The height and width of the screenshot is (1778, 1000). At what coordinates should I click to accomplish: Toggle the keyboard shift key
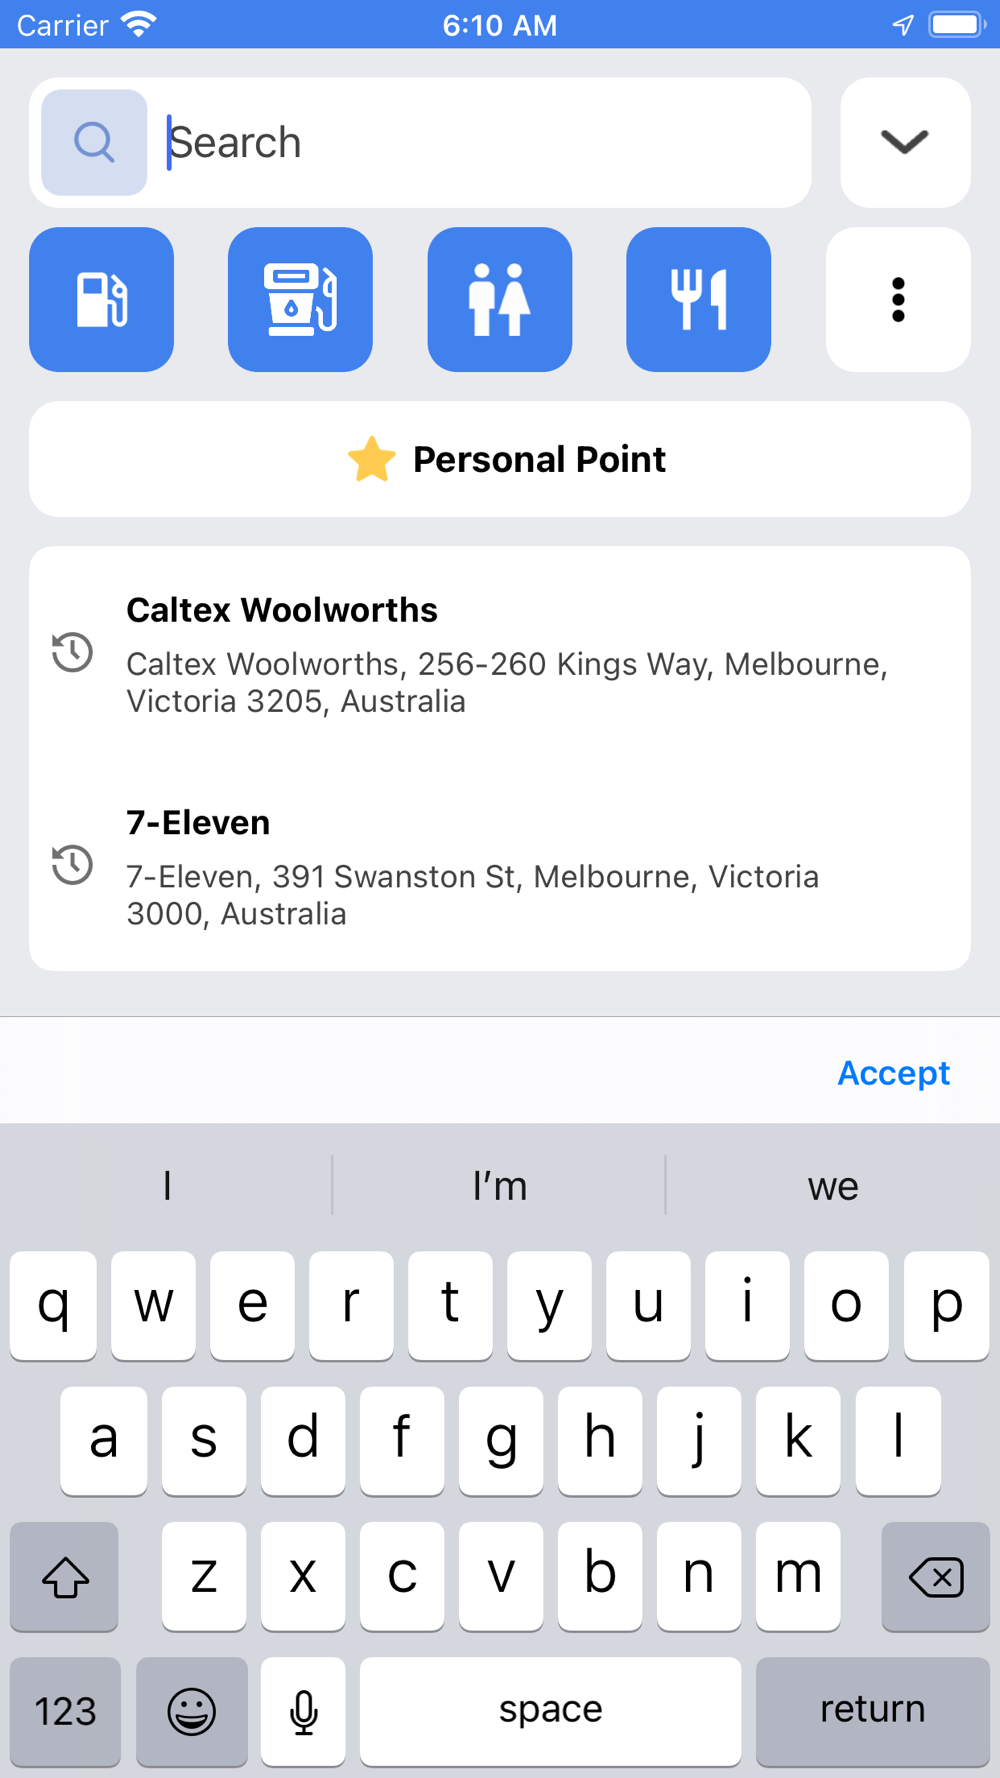click(65, 1576)
